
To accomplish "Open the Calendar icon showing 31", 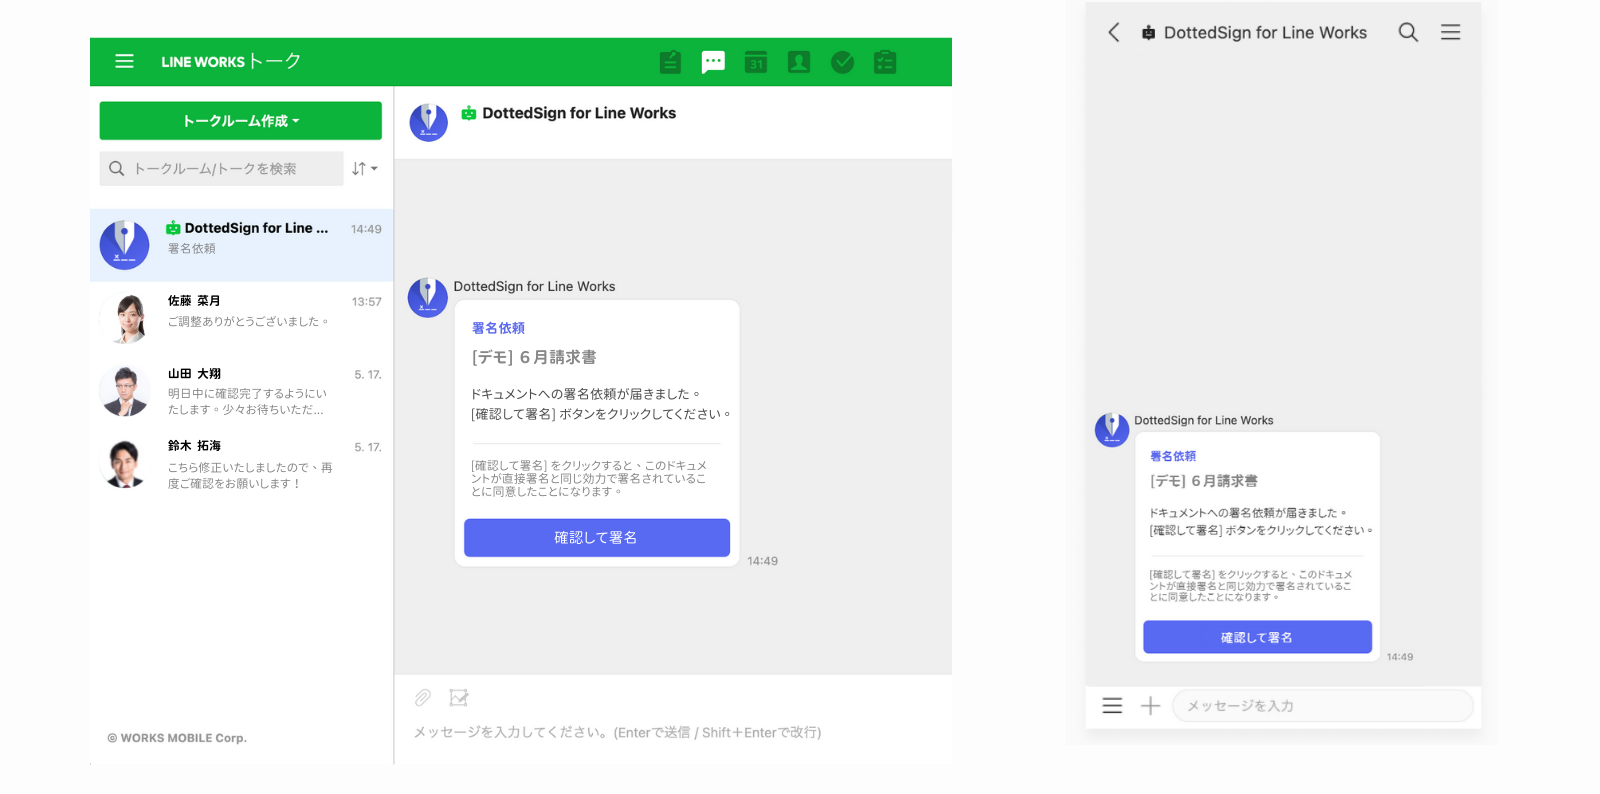I will pyautogui.click(x=756, y=62).
